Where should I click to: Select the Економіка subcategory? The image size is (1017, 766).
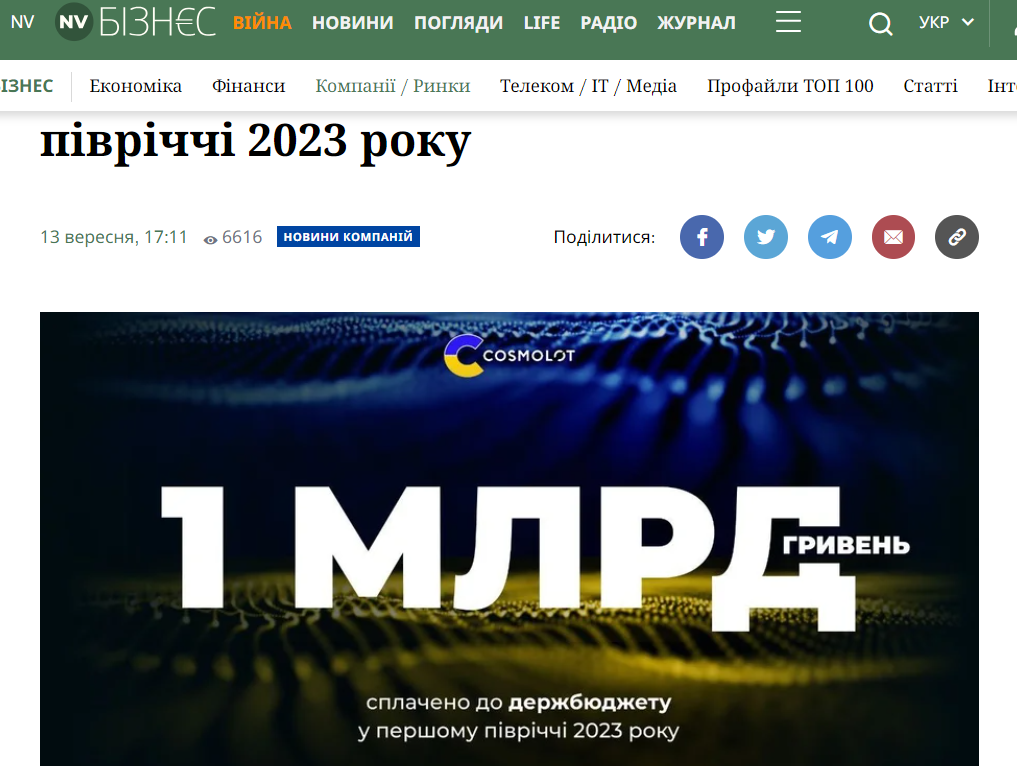(136, 86)
